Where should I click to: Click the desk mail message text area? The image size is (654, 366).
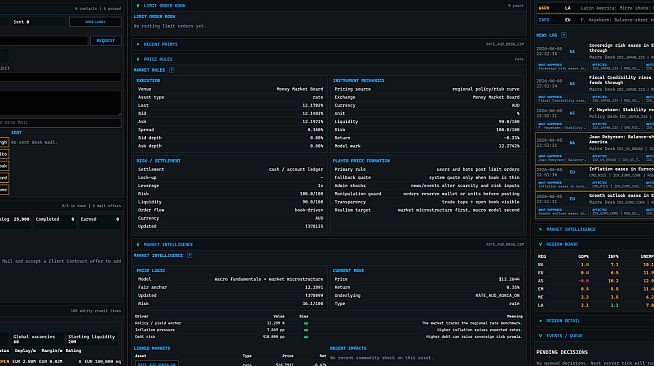click(x=60, y=103)
